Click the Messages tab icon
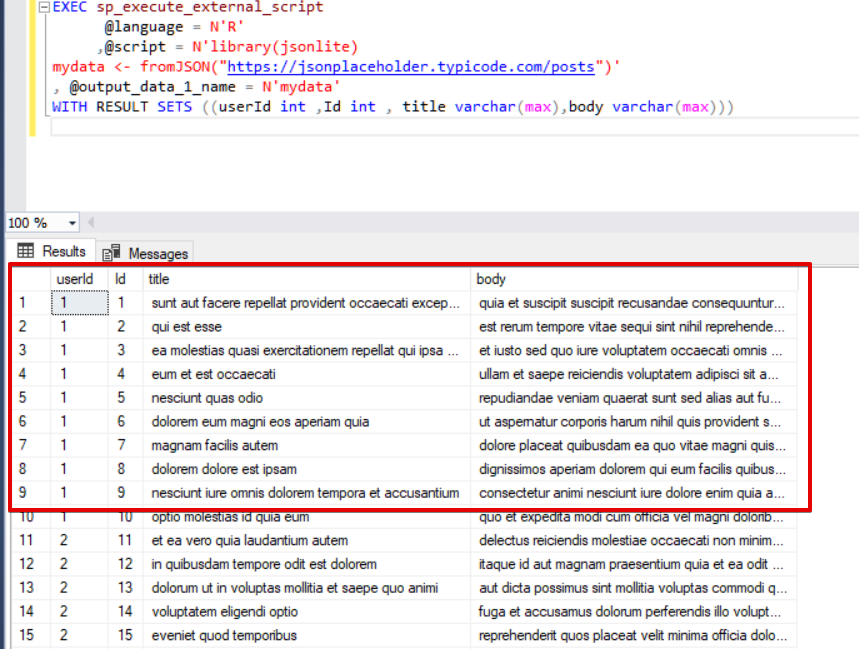 (x=111, y=252)
